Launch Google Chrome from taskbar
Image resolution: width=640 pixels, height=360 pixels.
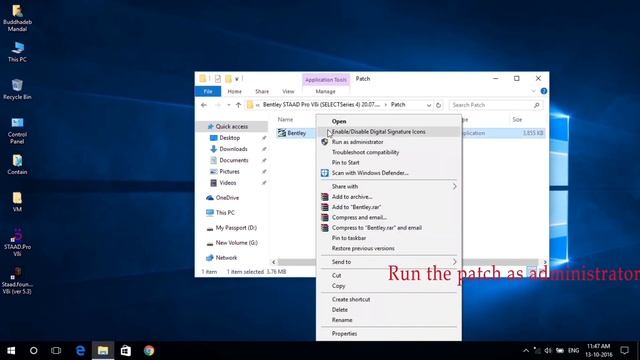(149, 351)
